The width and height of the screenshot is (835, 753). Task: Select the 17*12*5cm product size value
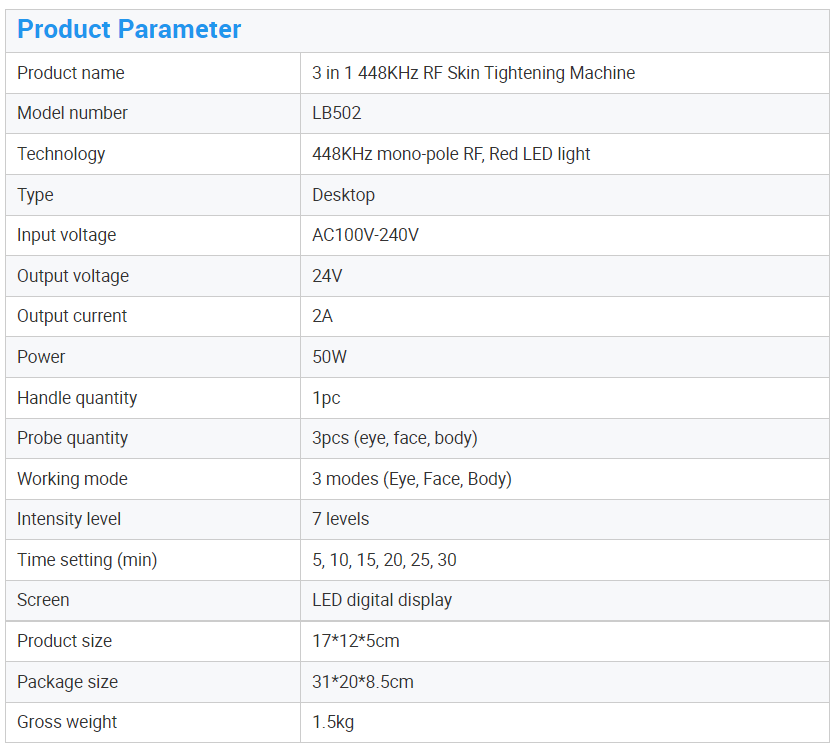(355, 641)
